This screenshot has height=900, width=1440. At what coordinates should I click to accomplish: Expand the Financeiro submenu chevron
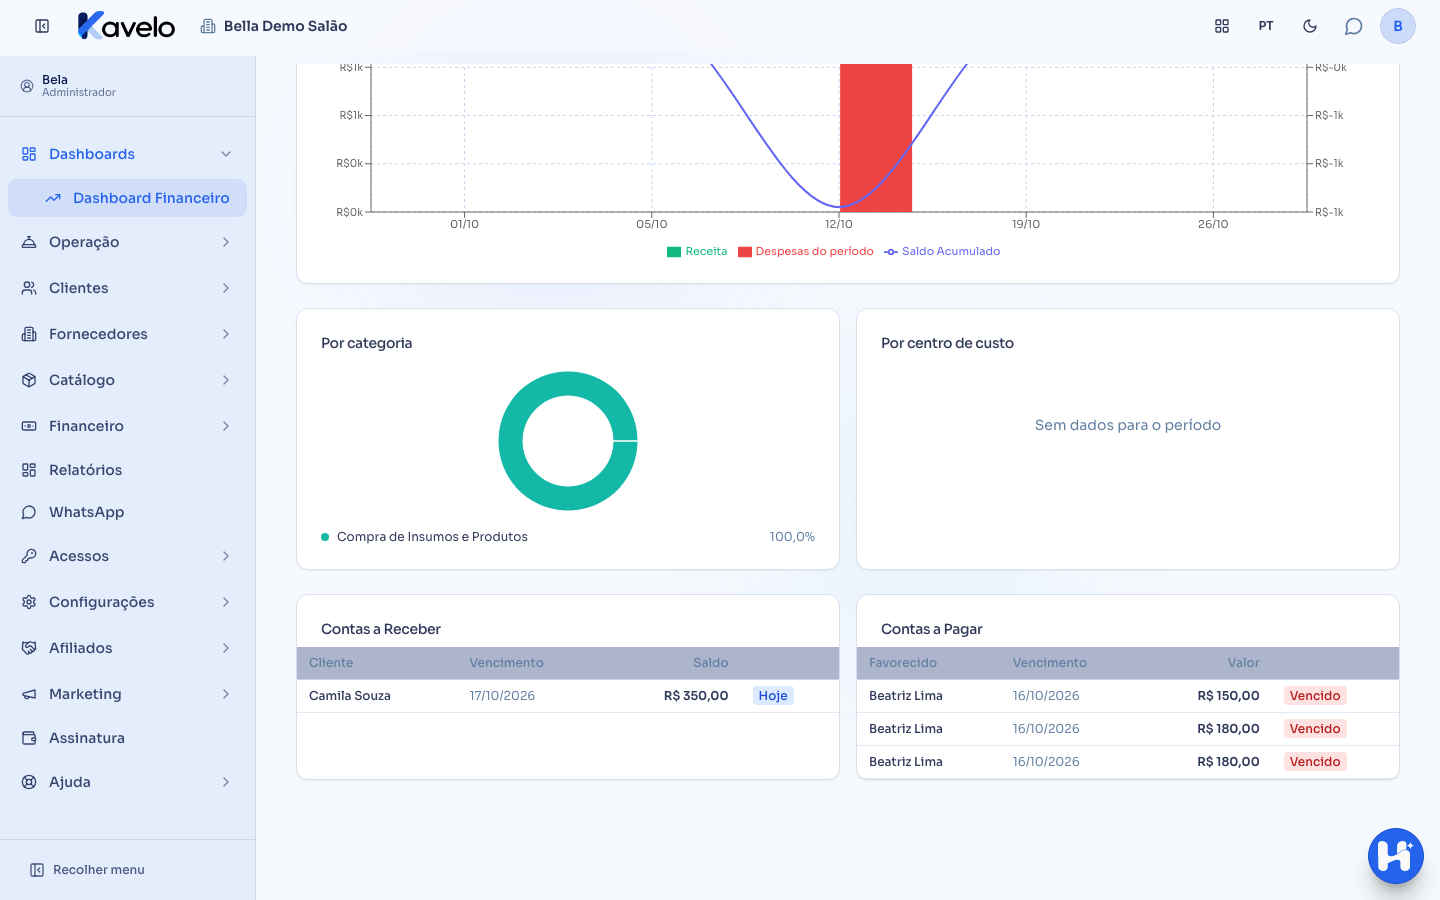click(x=226, y=426)
